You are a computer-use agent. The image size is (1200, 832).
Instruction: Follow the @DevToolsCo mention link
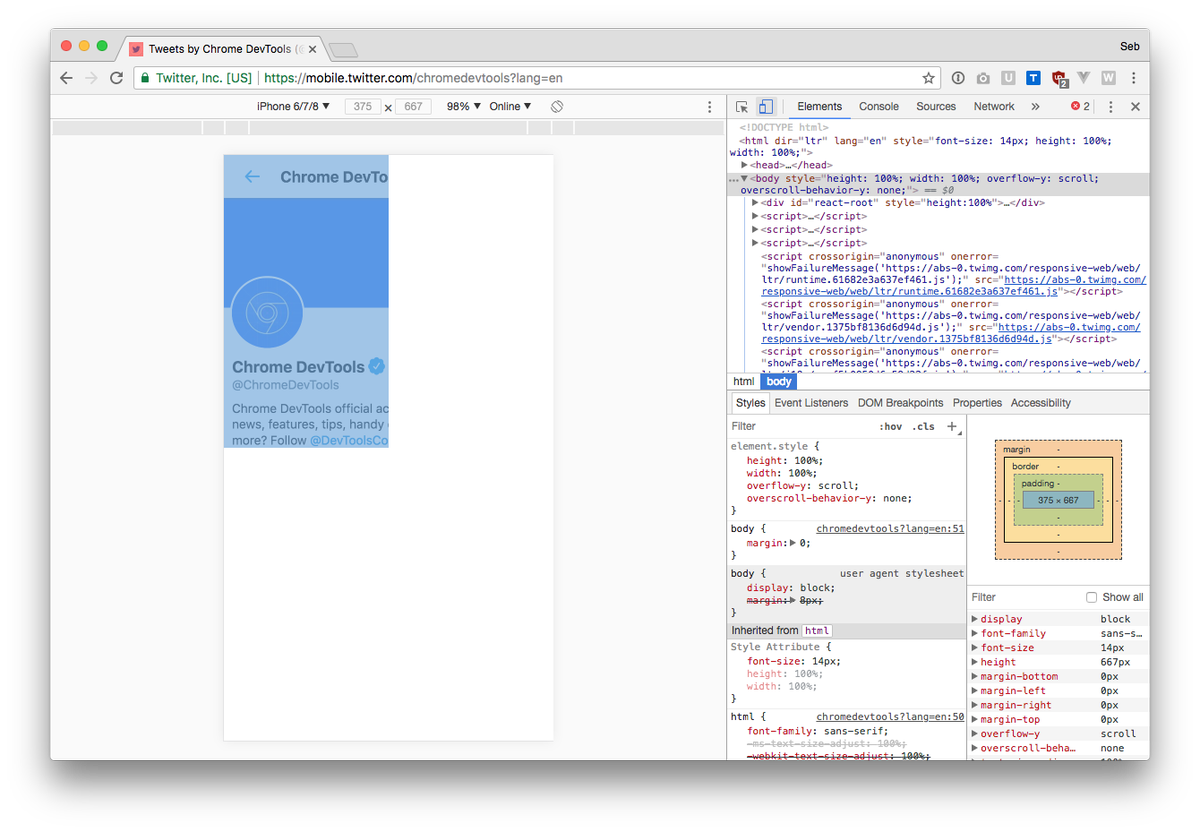[x=348, y=440]
